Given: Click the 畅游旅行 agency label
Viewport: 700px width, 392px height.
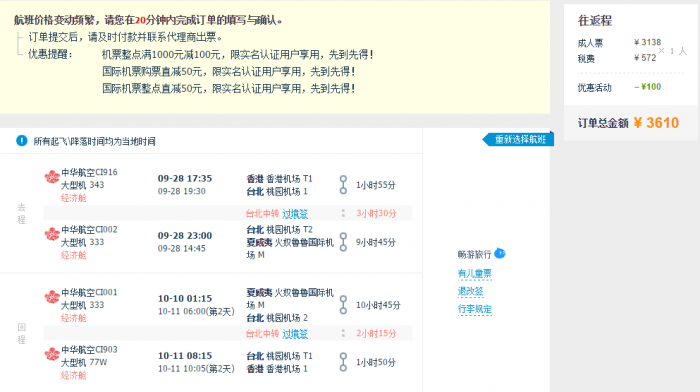Looking at the screenshot, I should (474, 254).
